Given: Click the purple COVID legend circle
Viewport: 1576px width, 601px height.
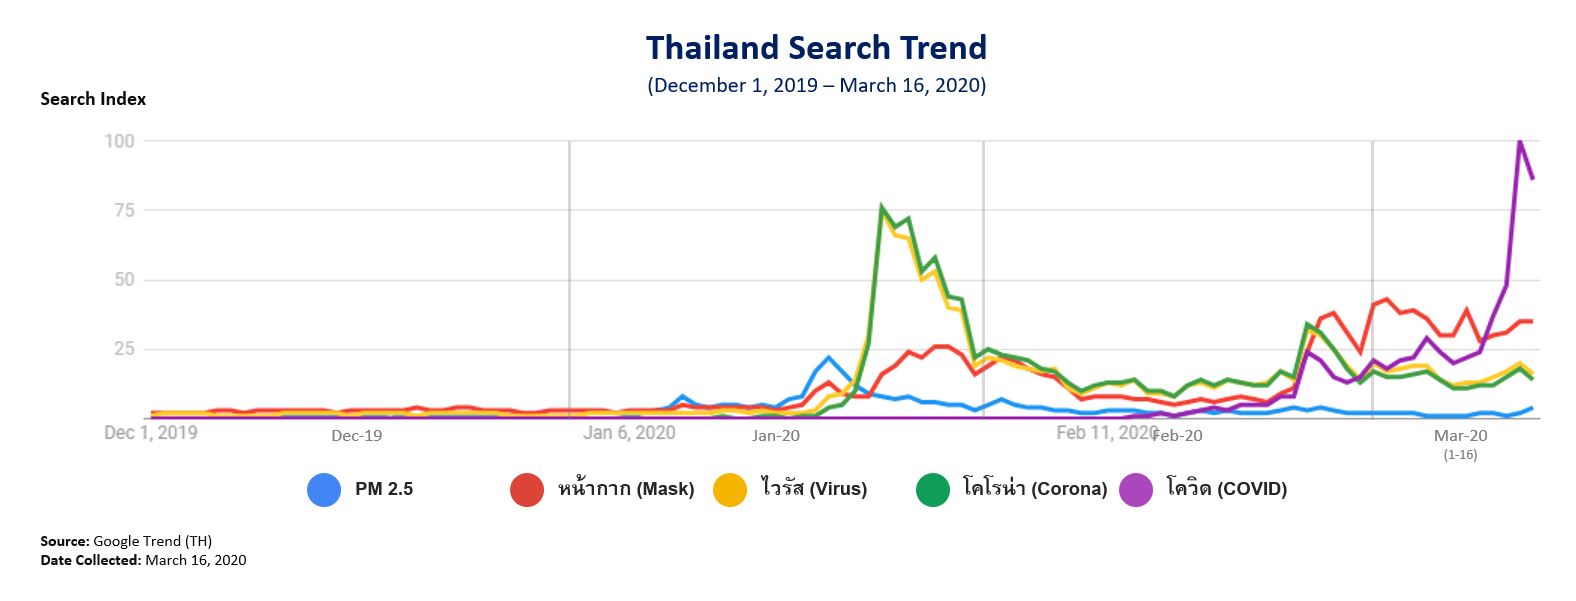Looking at the screenshot, I should (1136, 489).
